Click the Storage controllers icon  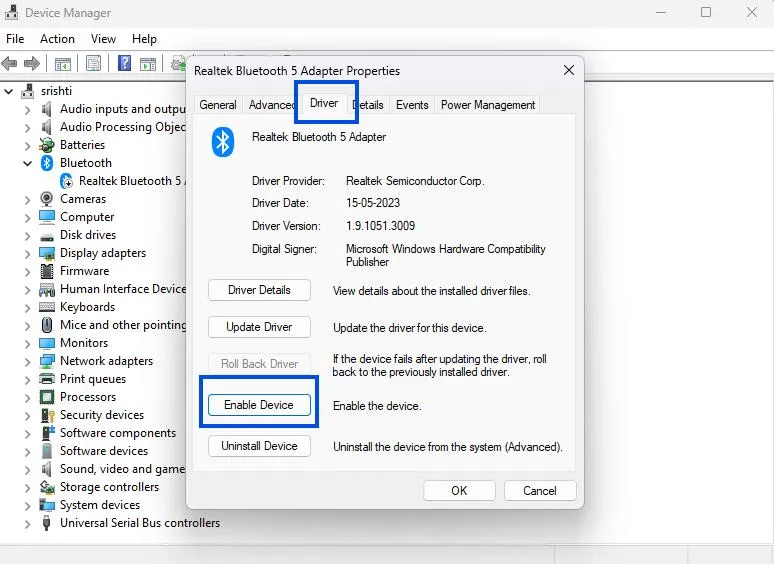click(x=47, y=487)
